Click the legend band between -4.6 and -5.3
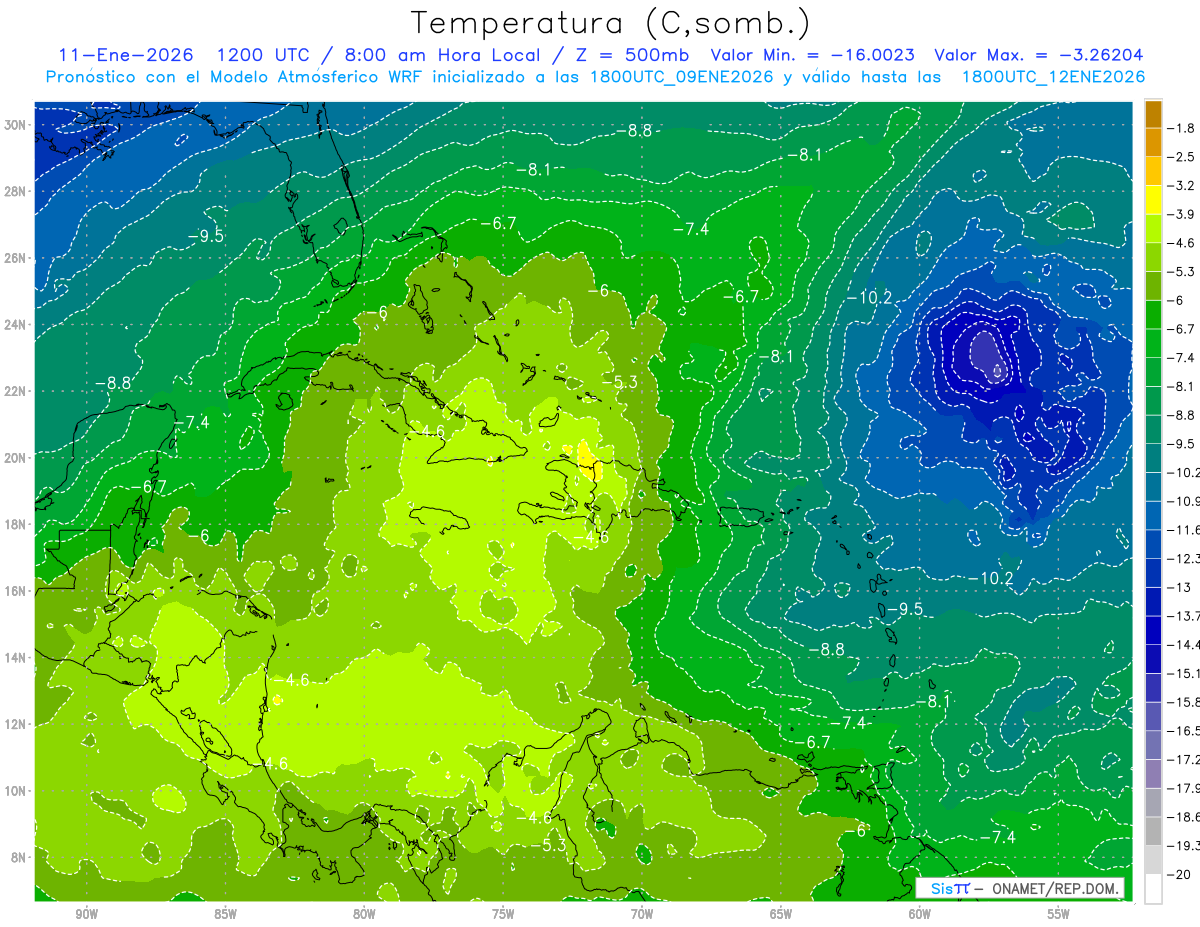1200x927 pixels. (1153, 257)
